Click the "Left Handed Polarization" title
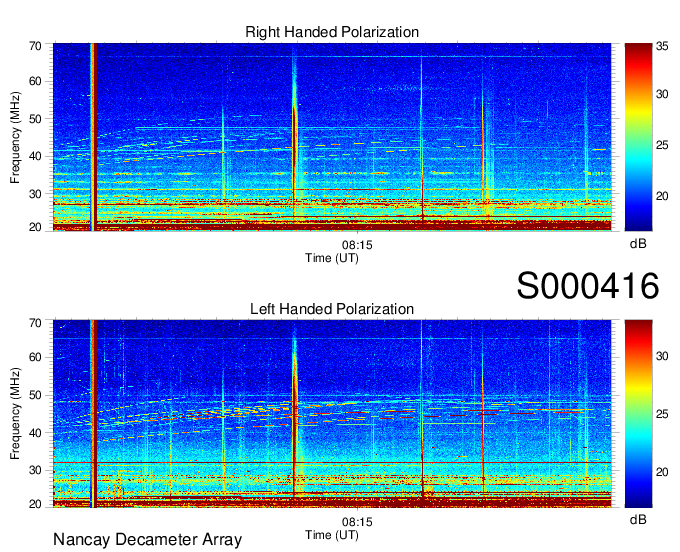The width and height of the screenshot is (680, 552). point(332,309)
